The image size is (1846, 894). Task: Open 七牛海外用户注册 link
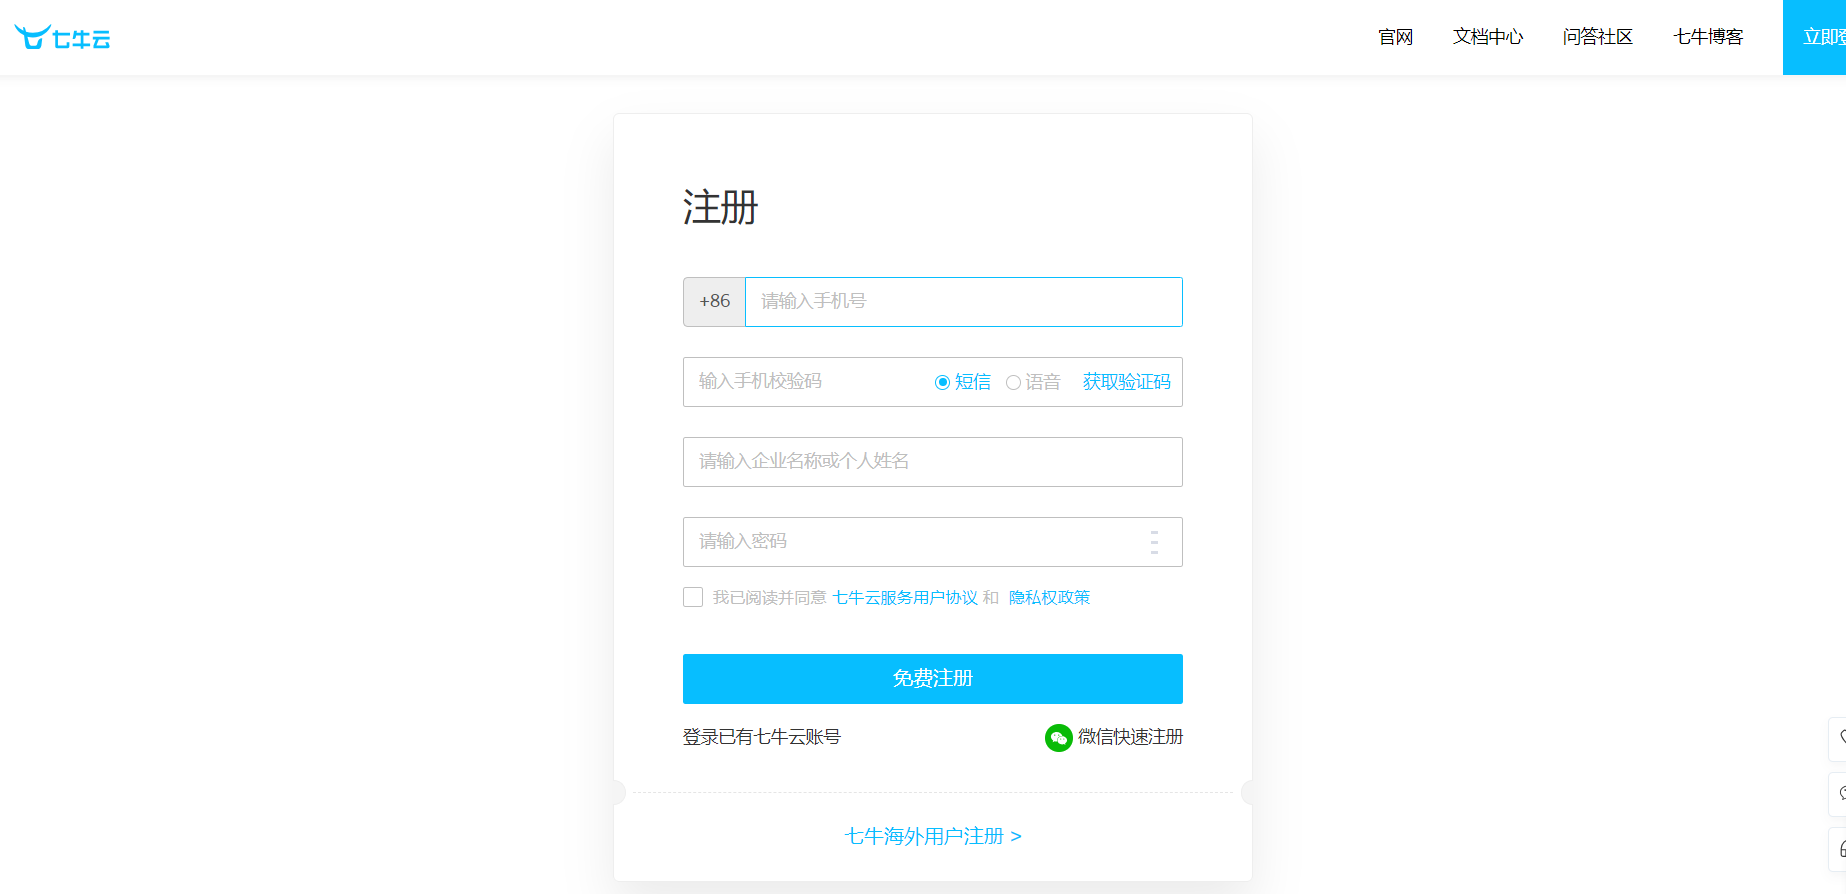[x=933, y=836]
